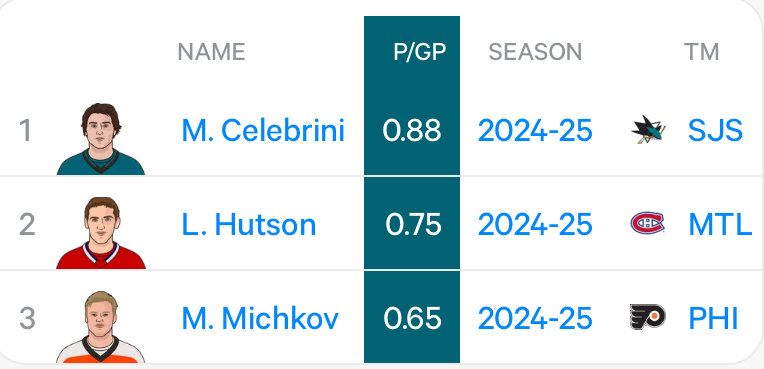Sort by the NAME column header

pyautogui.click(x=211, y=52)
